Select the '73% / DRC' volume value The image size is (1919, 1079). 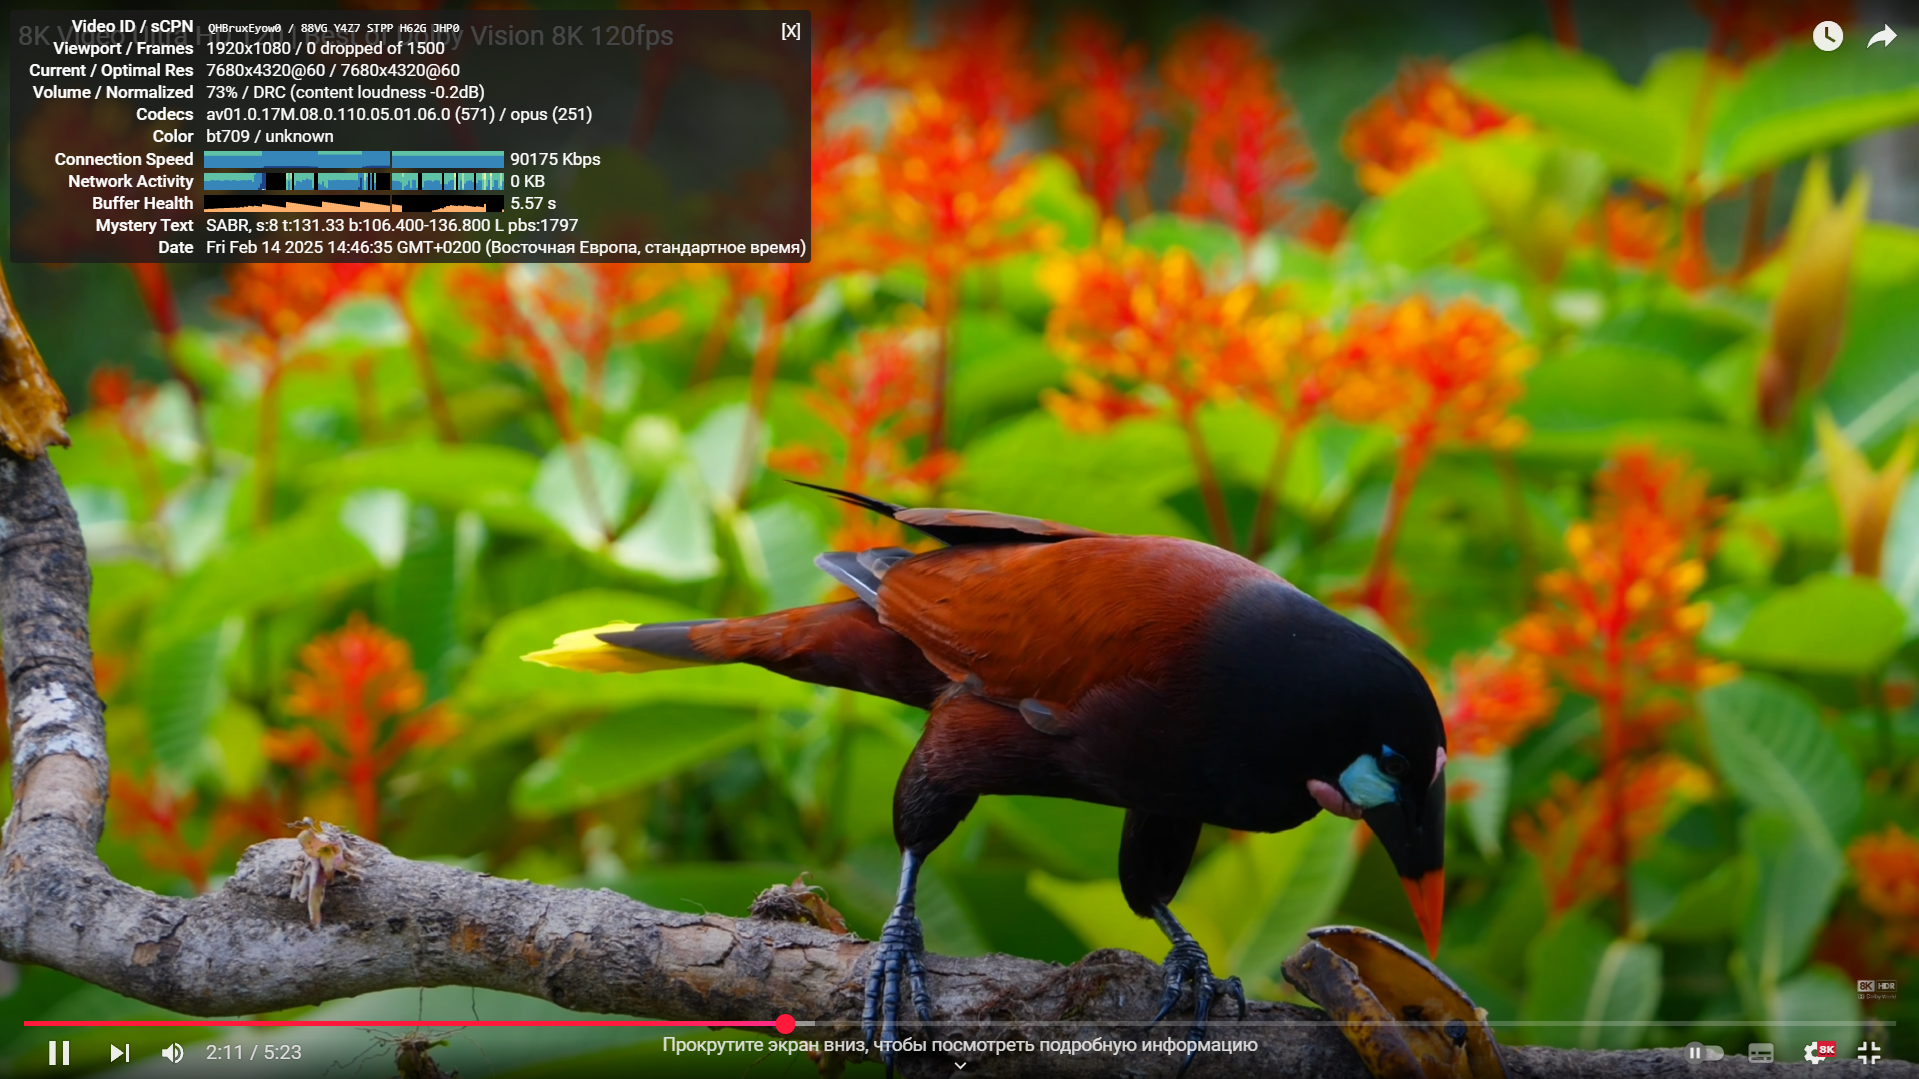point(345,92)
